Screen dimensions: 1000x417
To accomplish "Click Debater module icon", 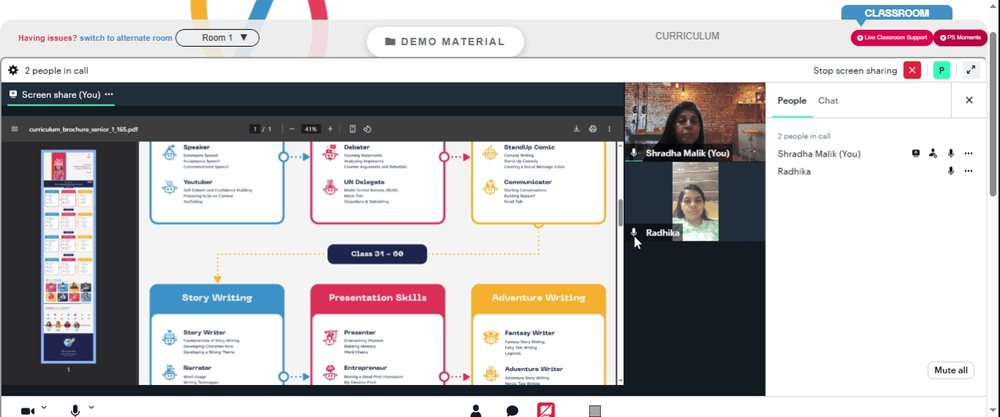I will pyautogui.click(x=330, y=152).
